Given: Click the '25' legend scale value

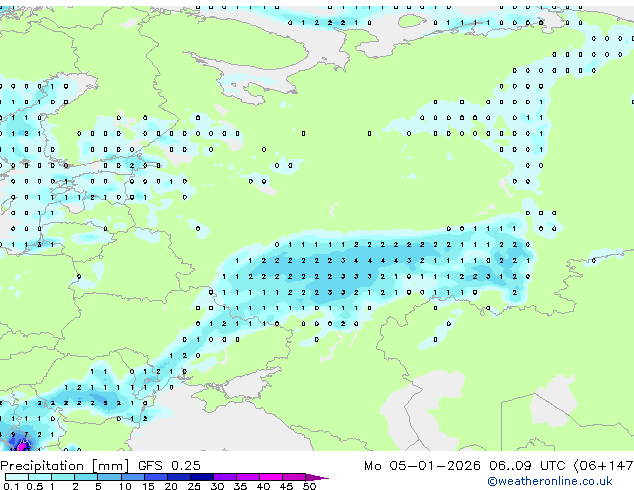Looking at the screenshot, I should (x=194, y=486).
